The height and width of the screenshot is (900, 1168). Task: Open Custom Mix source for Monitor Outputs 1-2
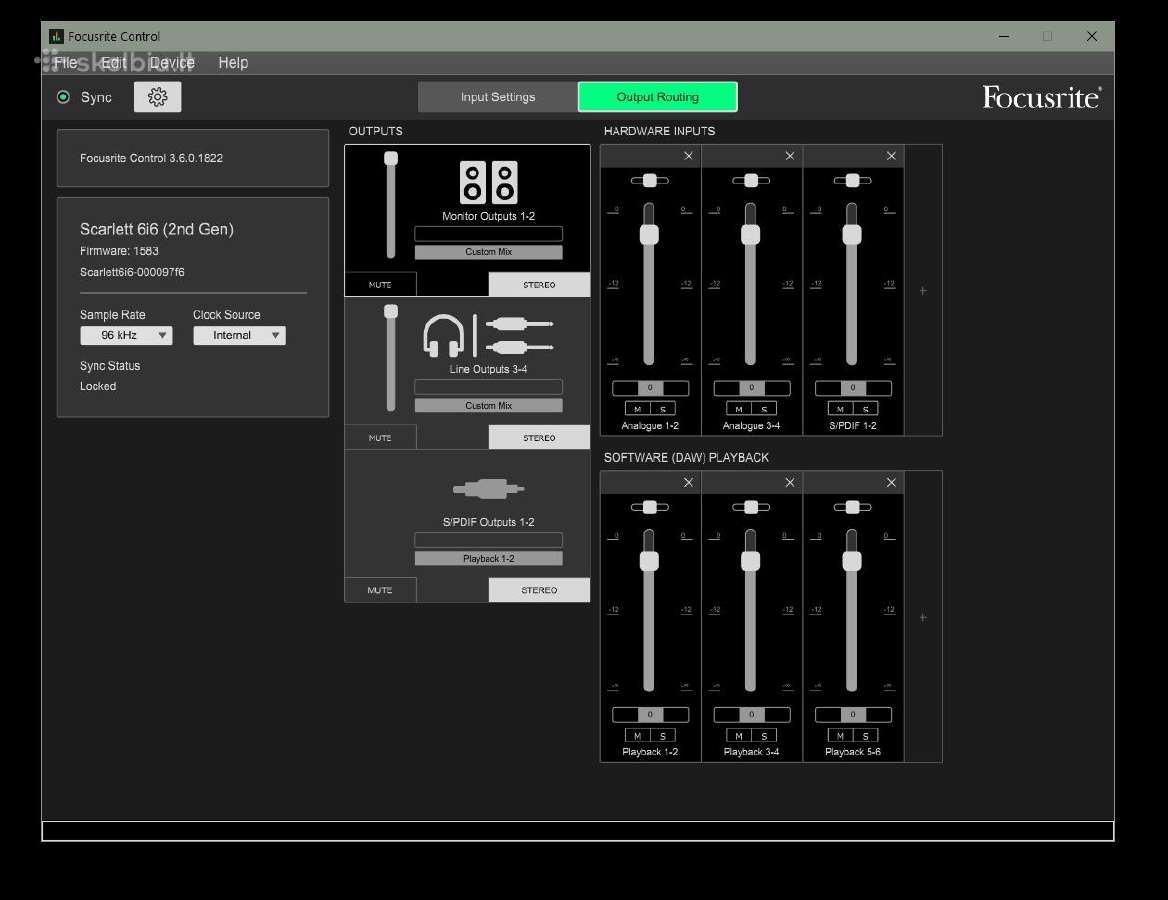click(x=489, y=252)
